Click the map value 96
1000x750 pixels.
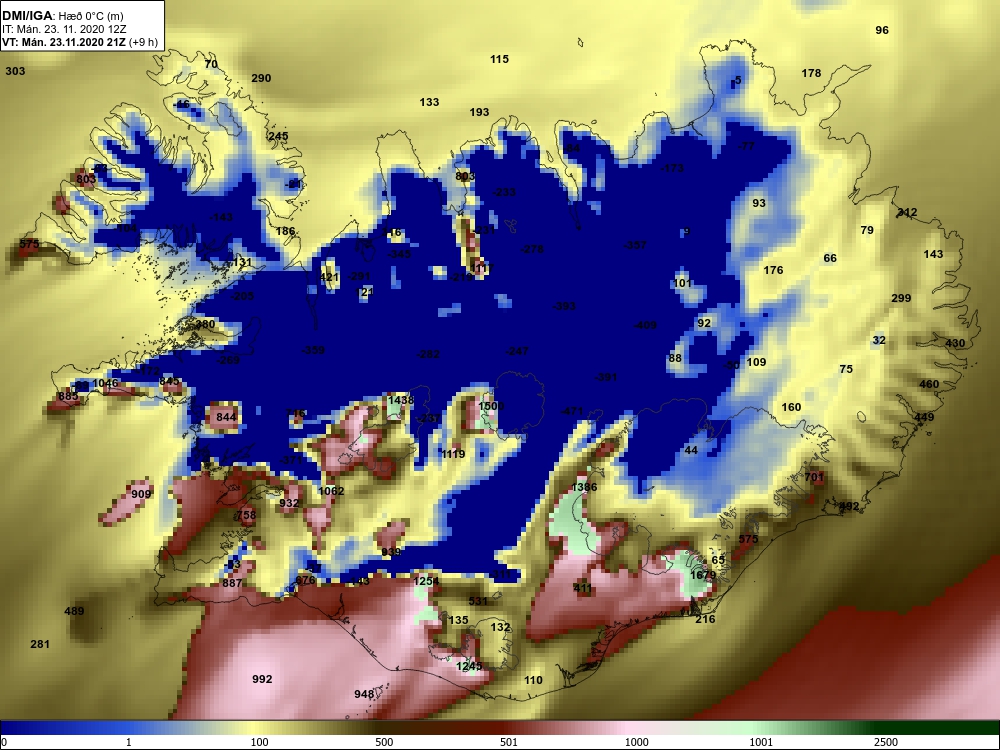881,30
